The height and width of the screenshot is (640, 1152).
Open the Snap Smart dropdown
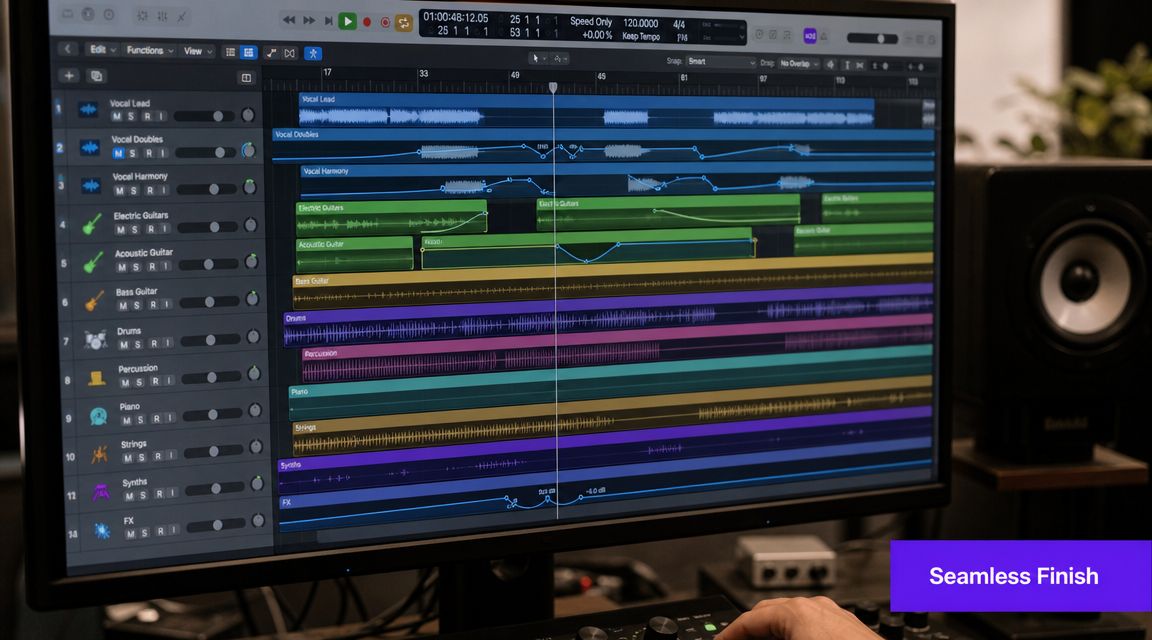click(721, 62)
